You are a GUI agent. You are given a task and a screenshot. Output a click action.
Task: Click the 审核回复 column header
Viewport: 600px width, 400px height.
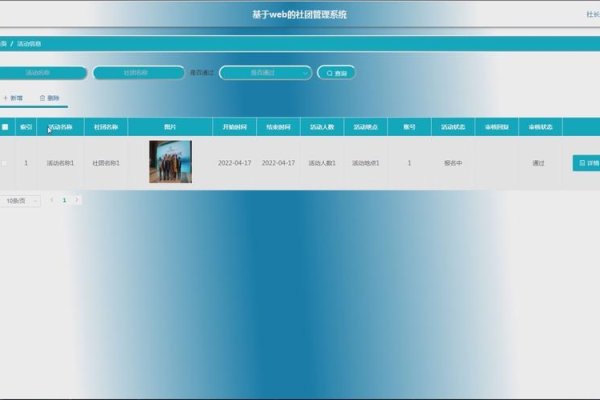click(x=497, y=127)
